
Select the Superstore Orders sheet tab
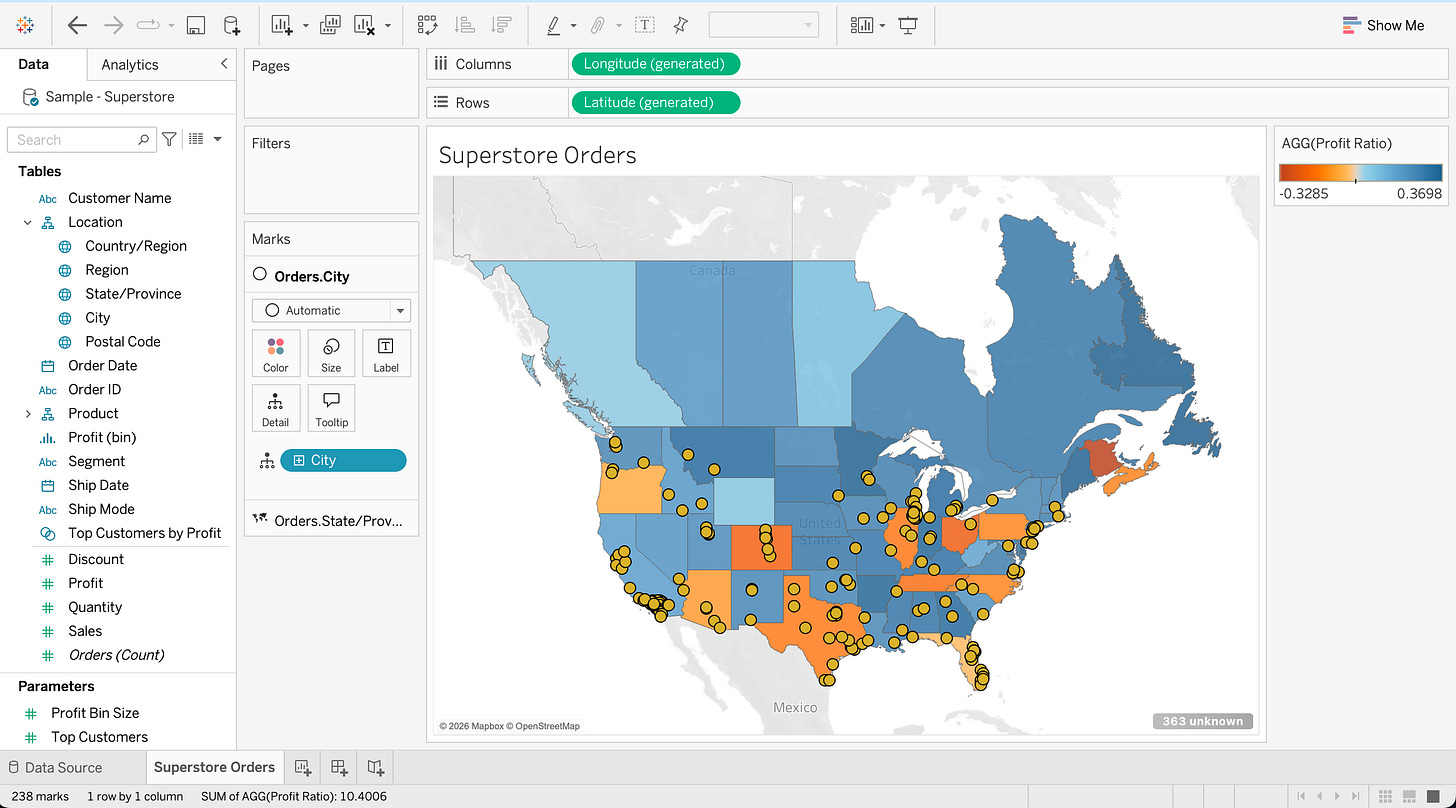[214, 768]
